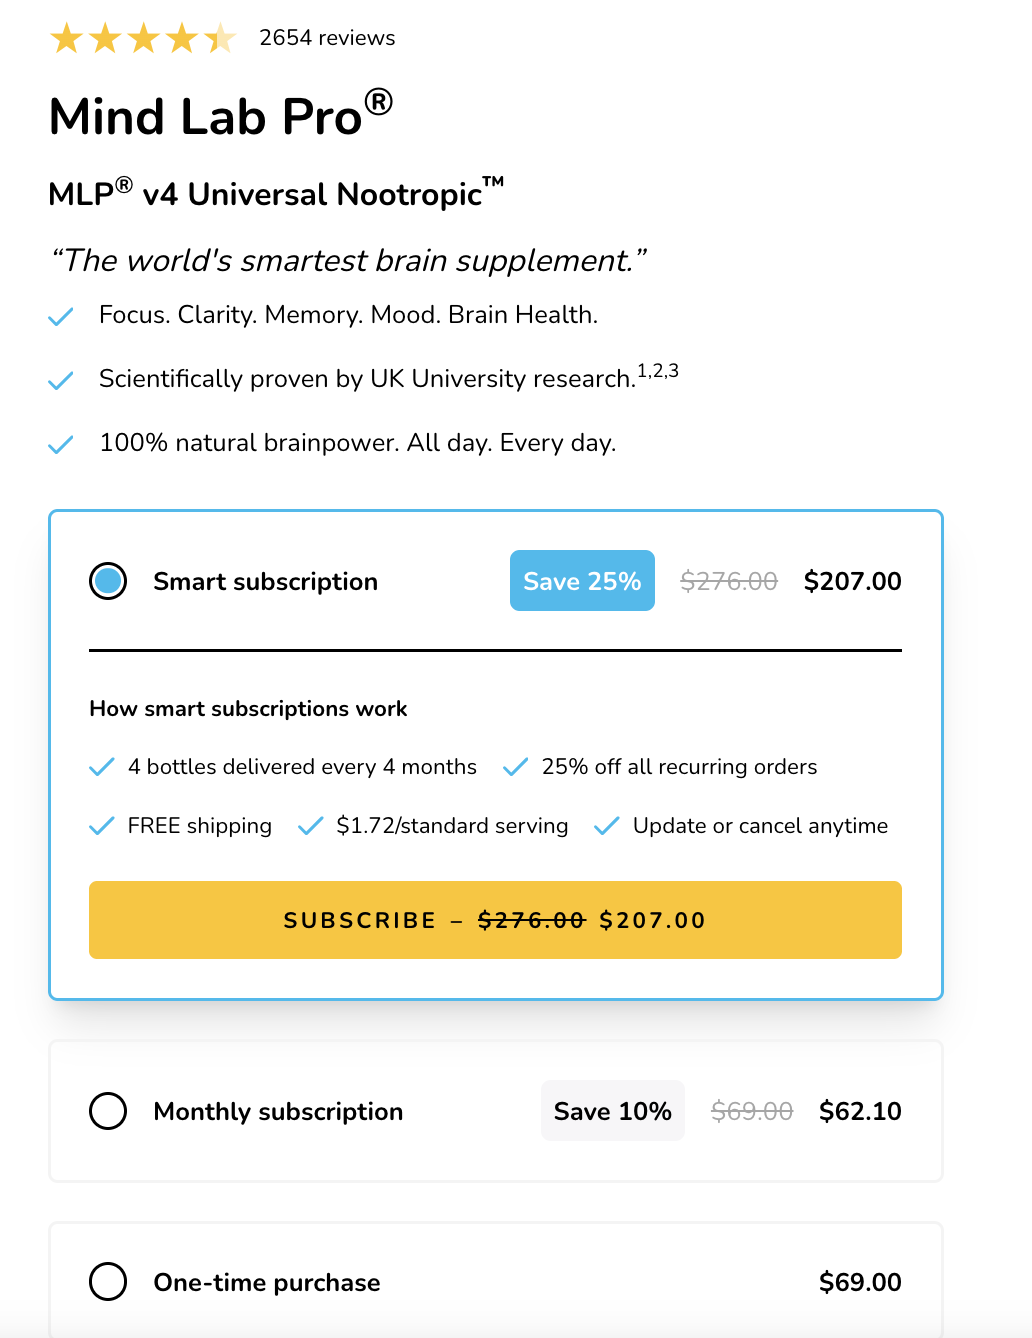The width and height of the screenshot is (1032, 1338).
Task: Click the Save 10% badge
Action: point(612,1111)
